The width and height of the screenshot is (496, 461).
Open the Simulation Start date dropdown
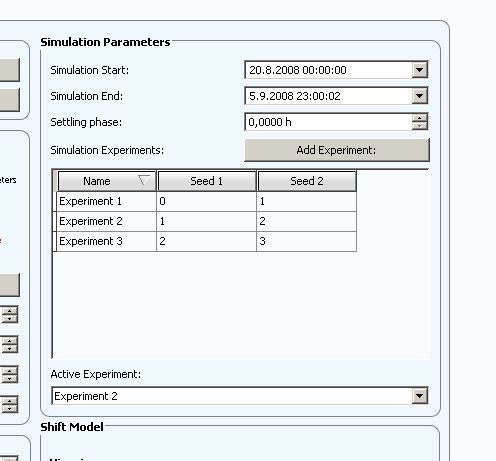pyautogui.click(x=419, y=70)
